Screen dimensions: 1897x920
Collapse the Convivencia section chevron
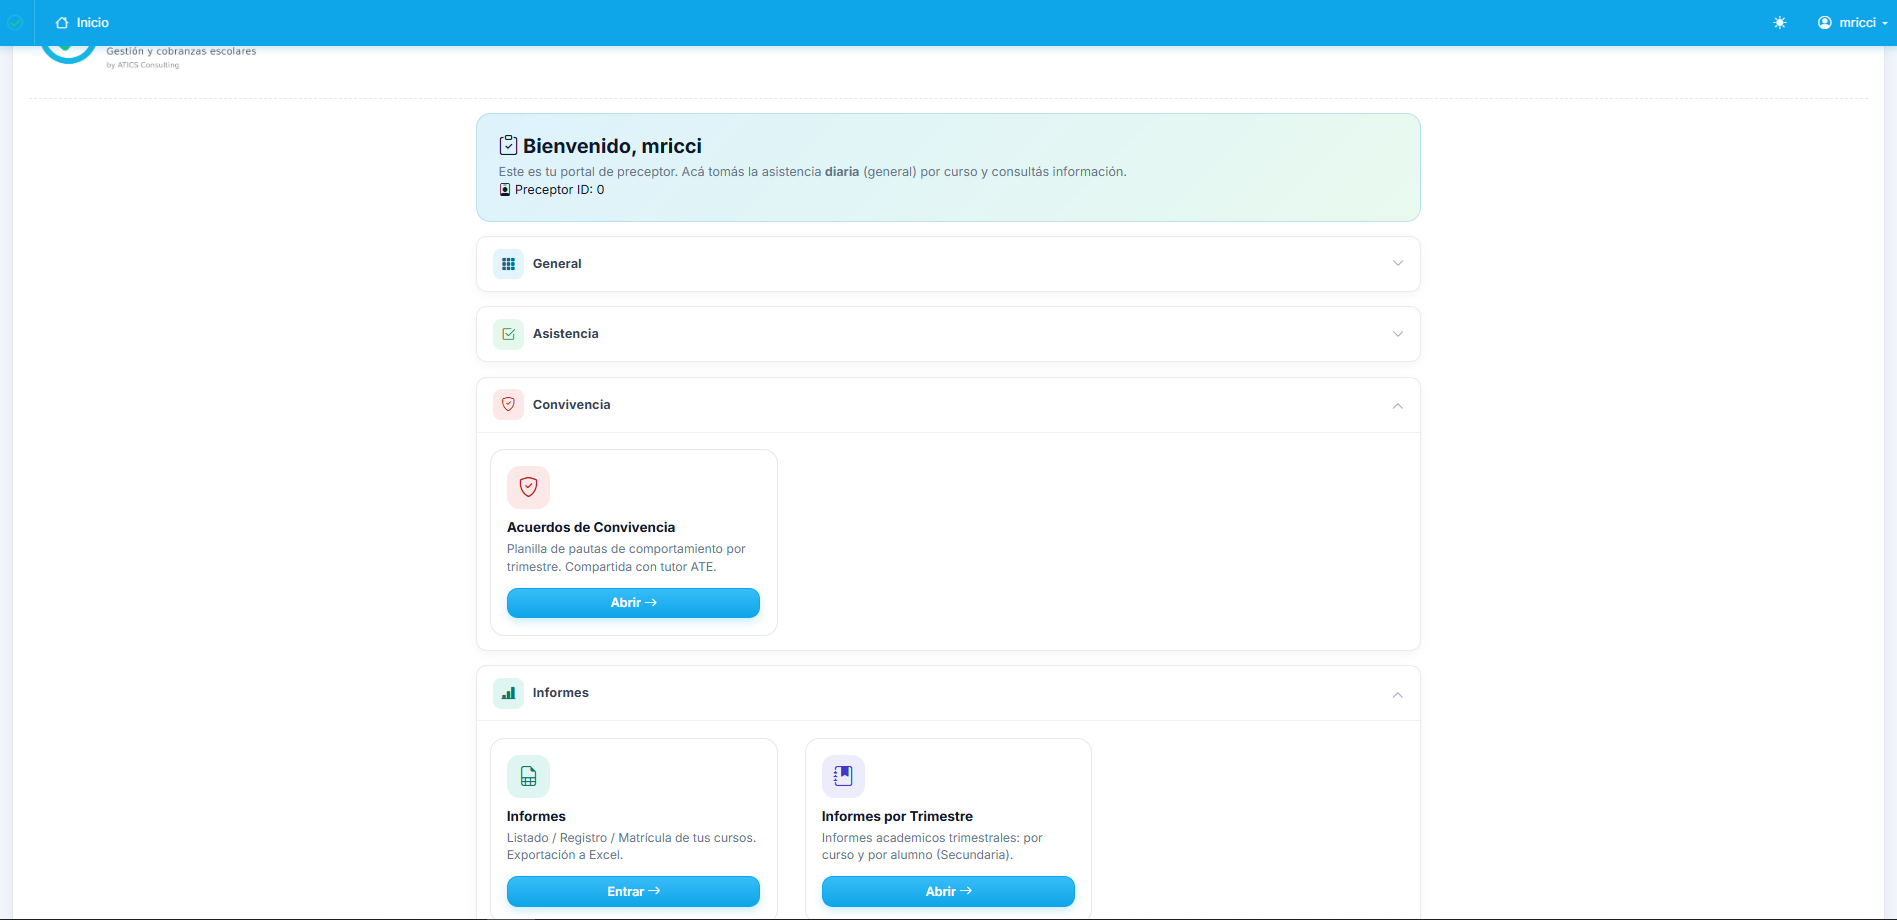pos(1397,406)
